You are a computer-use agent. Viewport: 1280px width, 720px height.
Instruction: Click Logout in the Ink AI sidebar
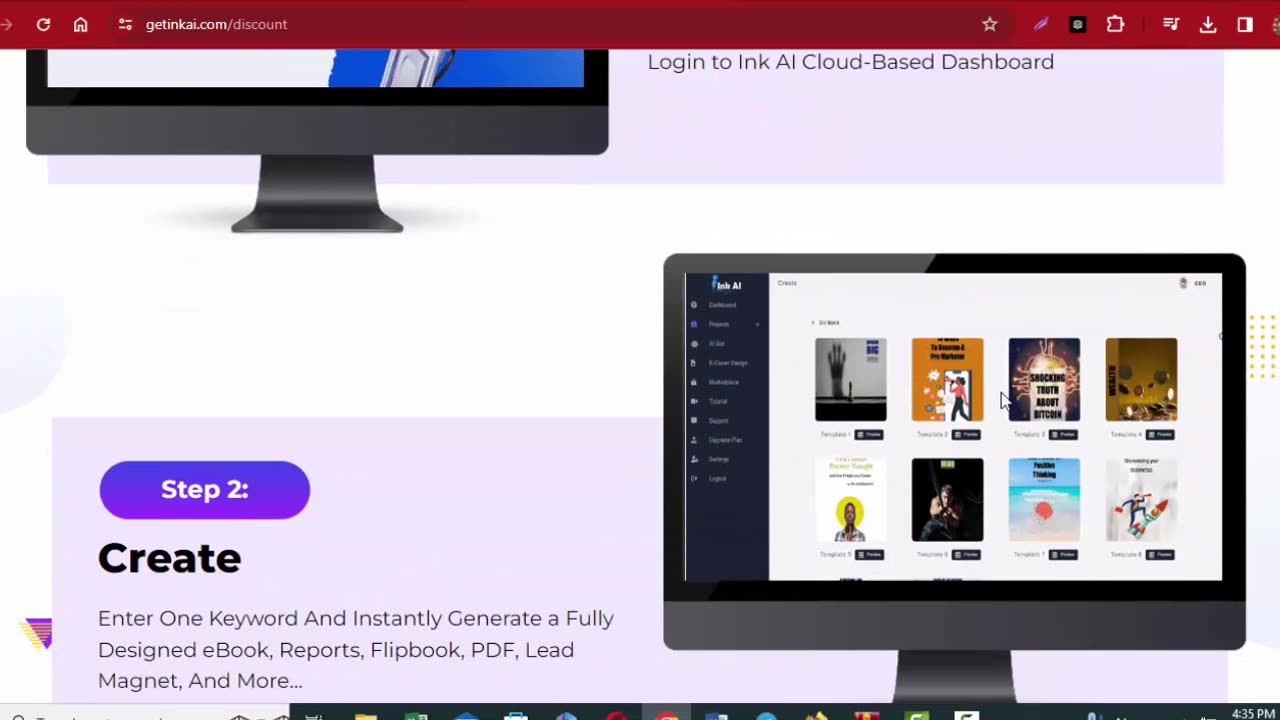[717, 479]
